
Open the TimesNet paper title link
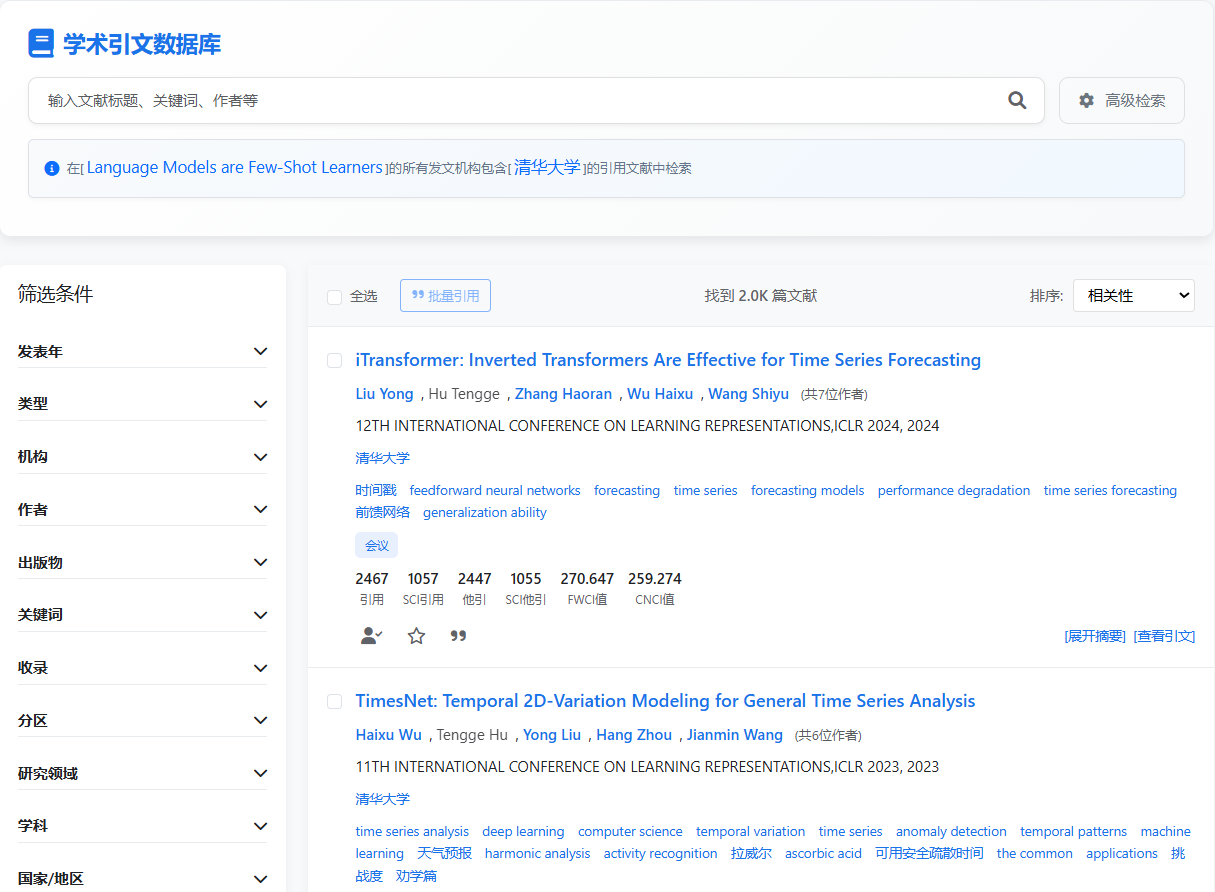(665, 701)
